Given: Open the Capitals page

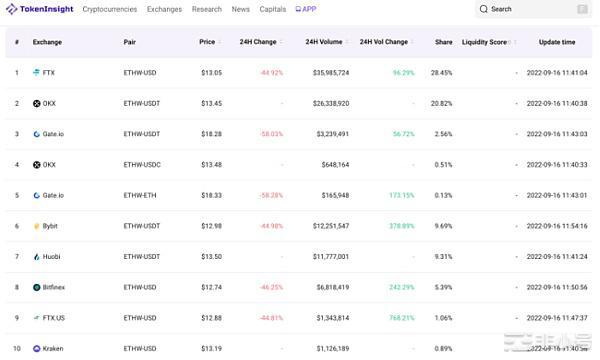Looking at the screenshot, I should point(273,9).
